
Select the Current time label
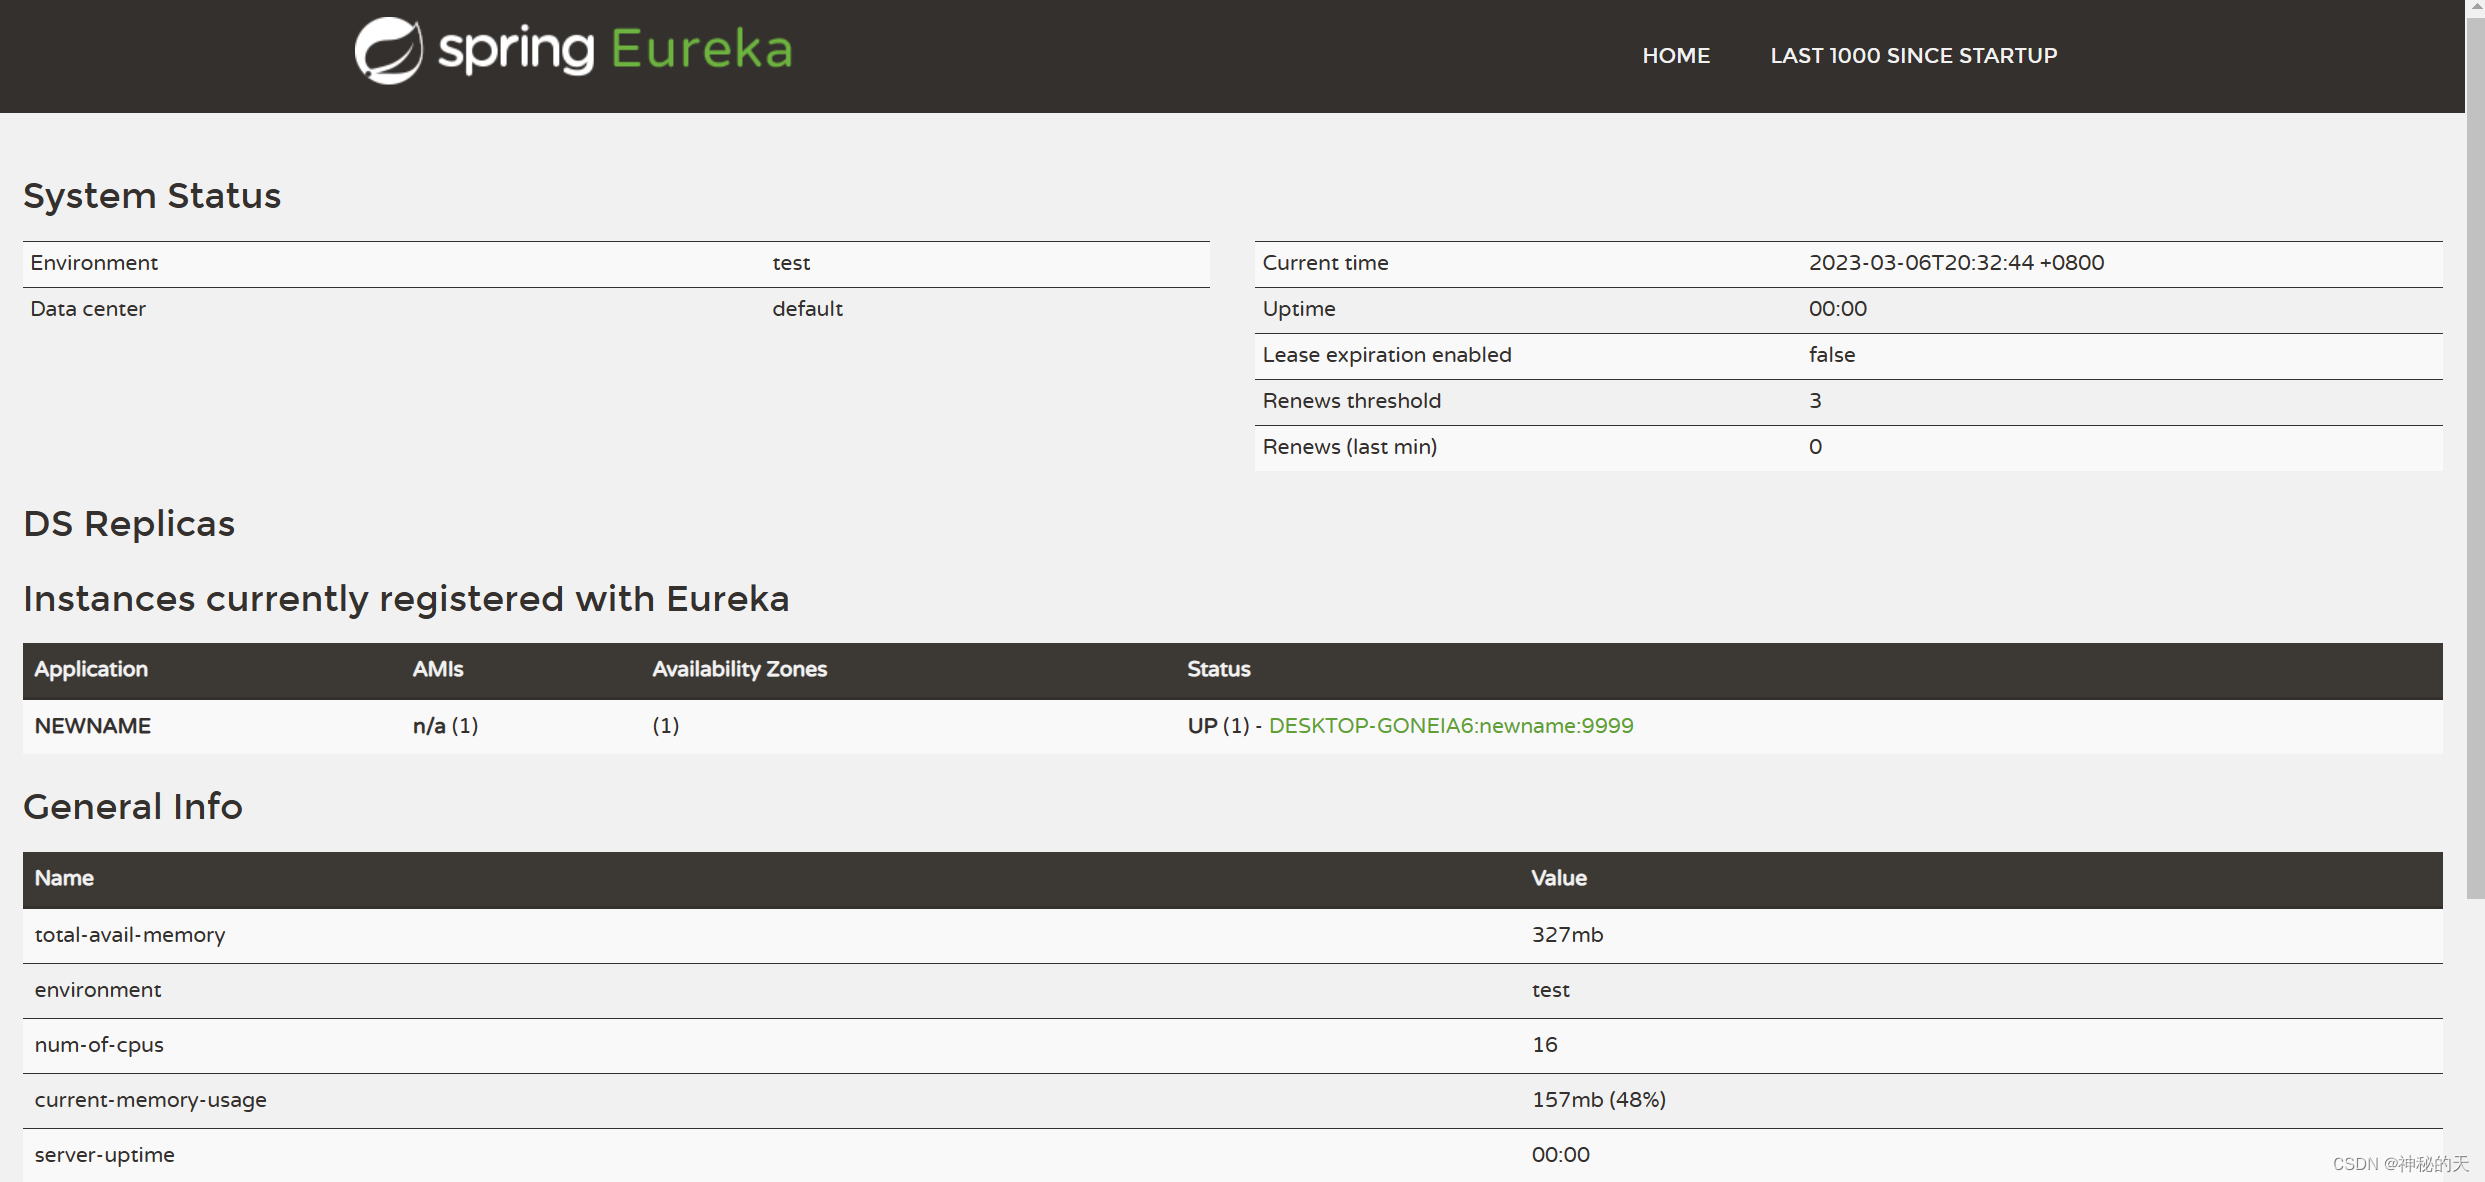[x=1325, y=263]
